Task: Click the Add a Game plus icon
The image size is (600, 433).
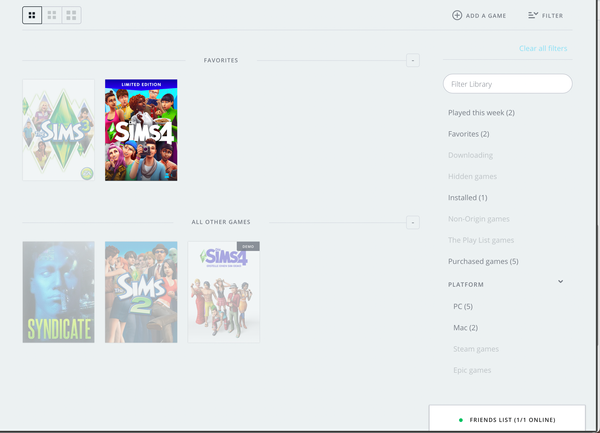Action: coord(457,15)
